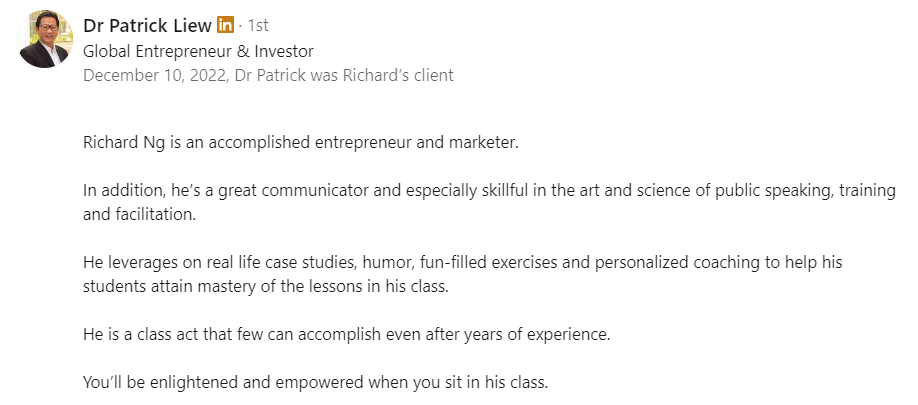This screenshot has width=918, height=405.
Task: Click the December 10, 2022 date text
Action: 155,75
